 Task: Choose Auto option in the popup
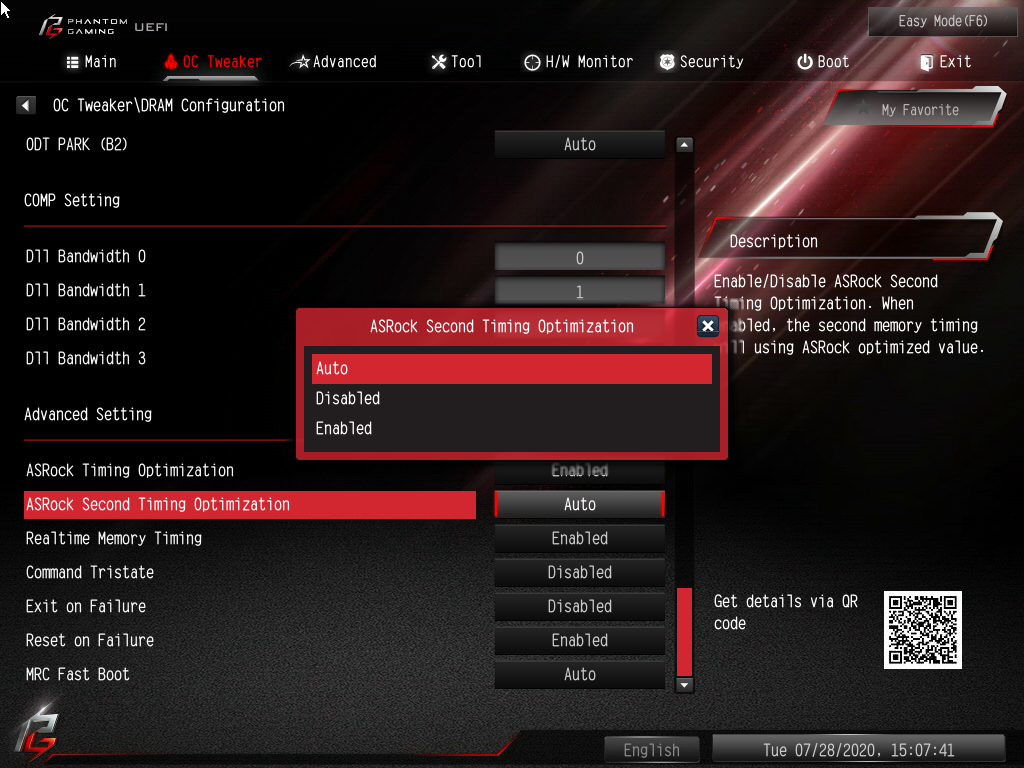pyautogui.click(x=511, y=368)
